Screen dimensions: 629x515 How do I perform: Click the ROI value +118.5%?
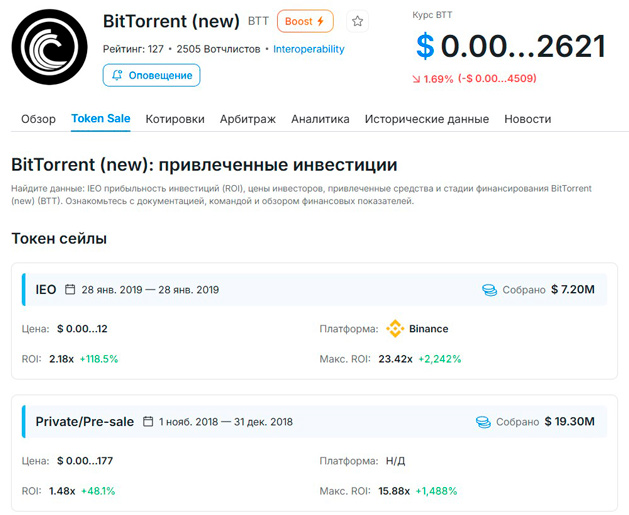tap(99, 359)
